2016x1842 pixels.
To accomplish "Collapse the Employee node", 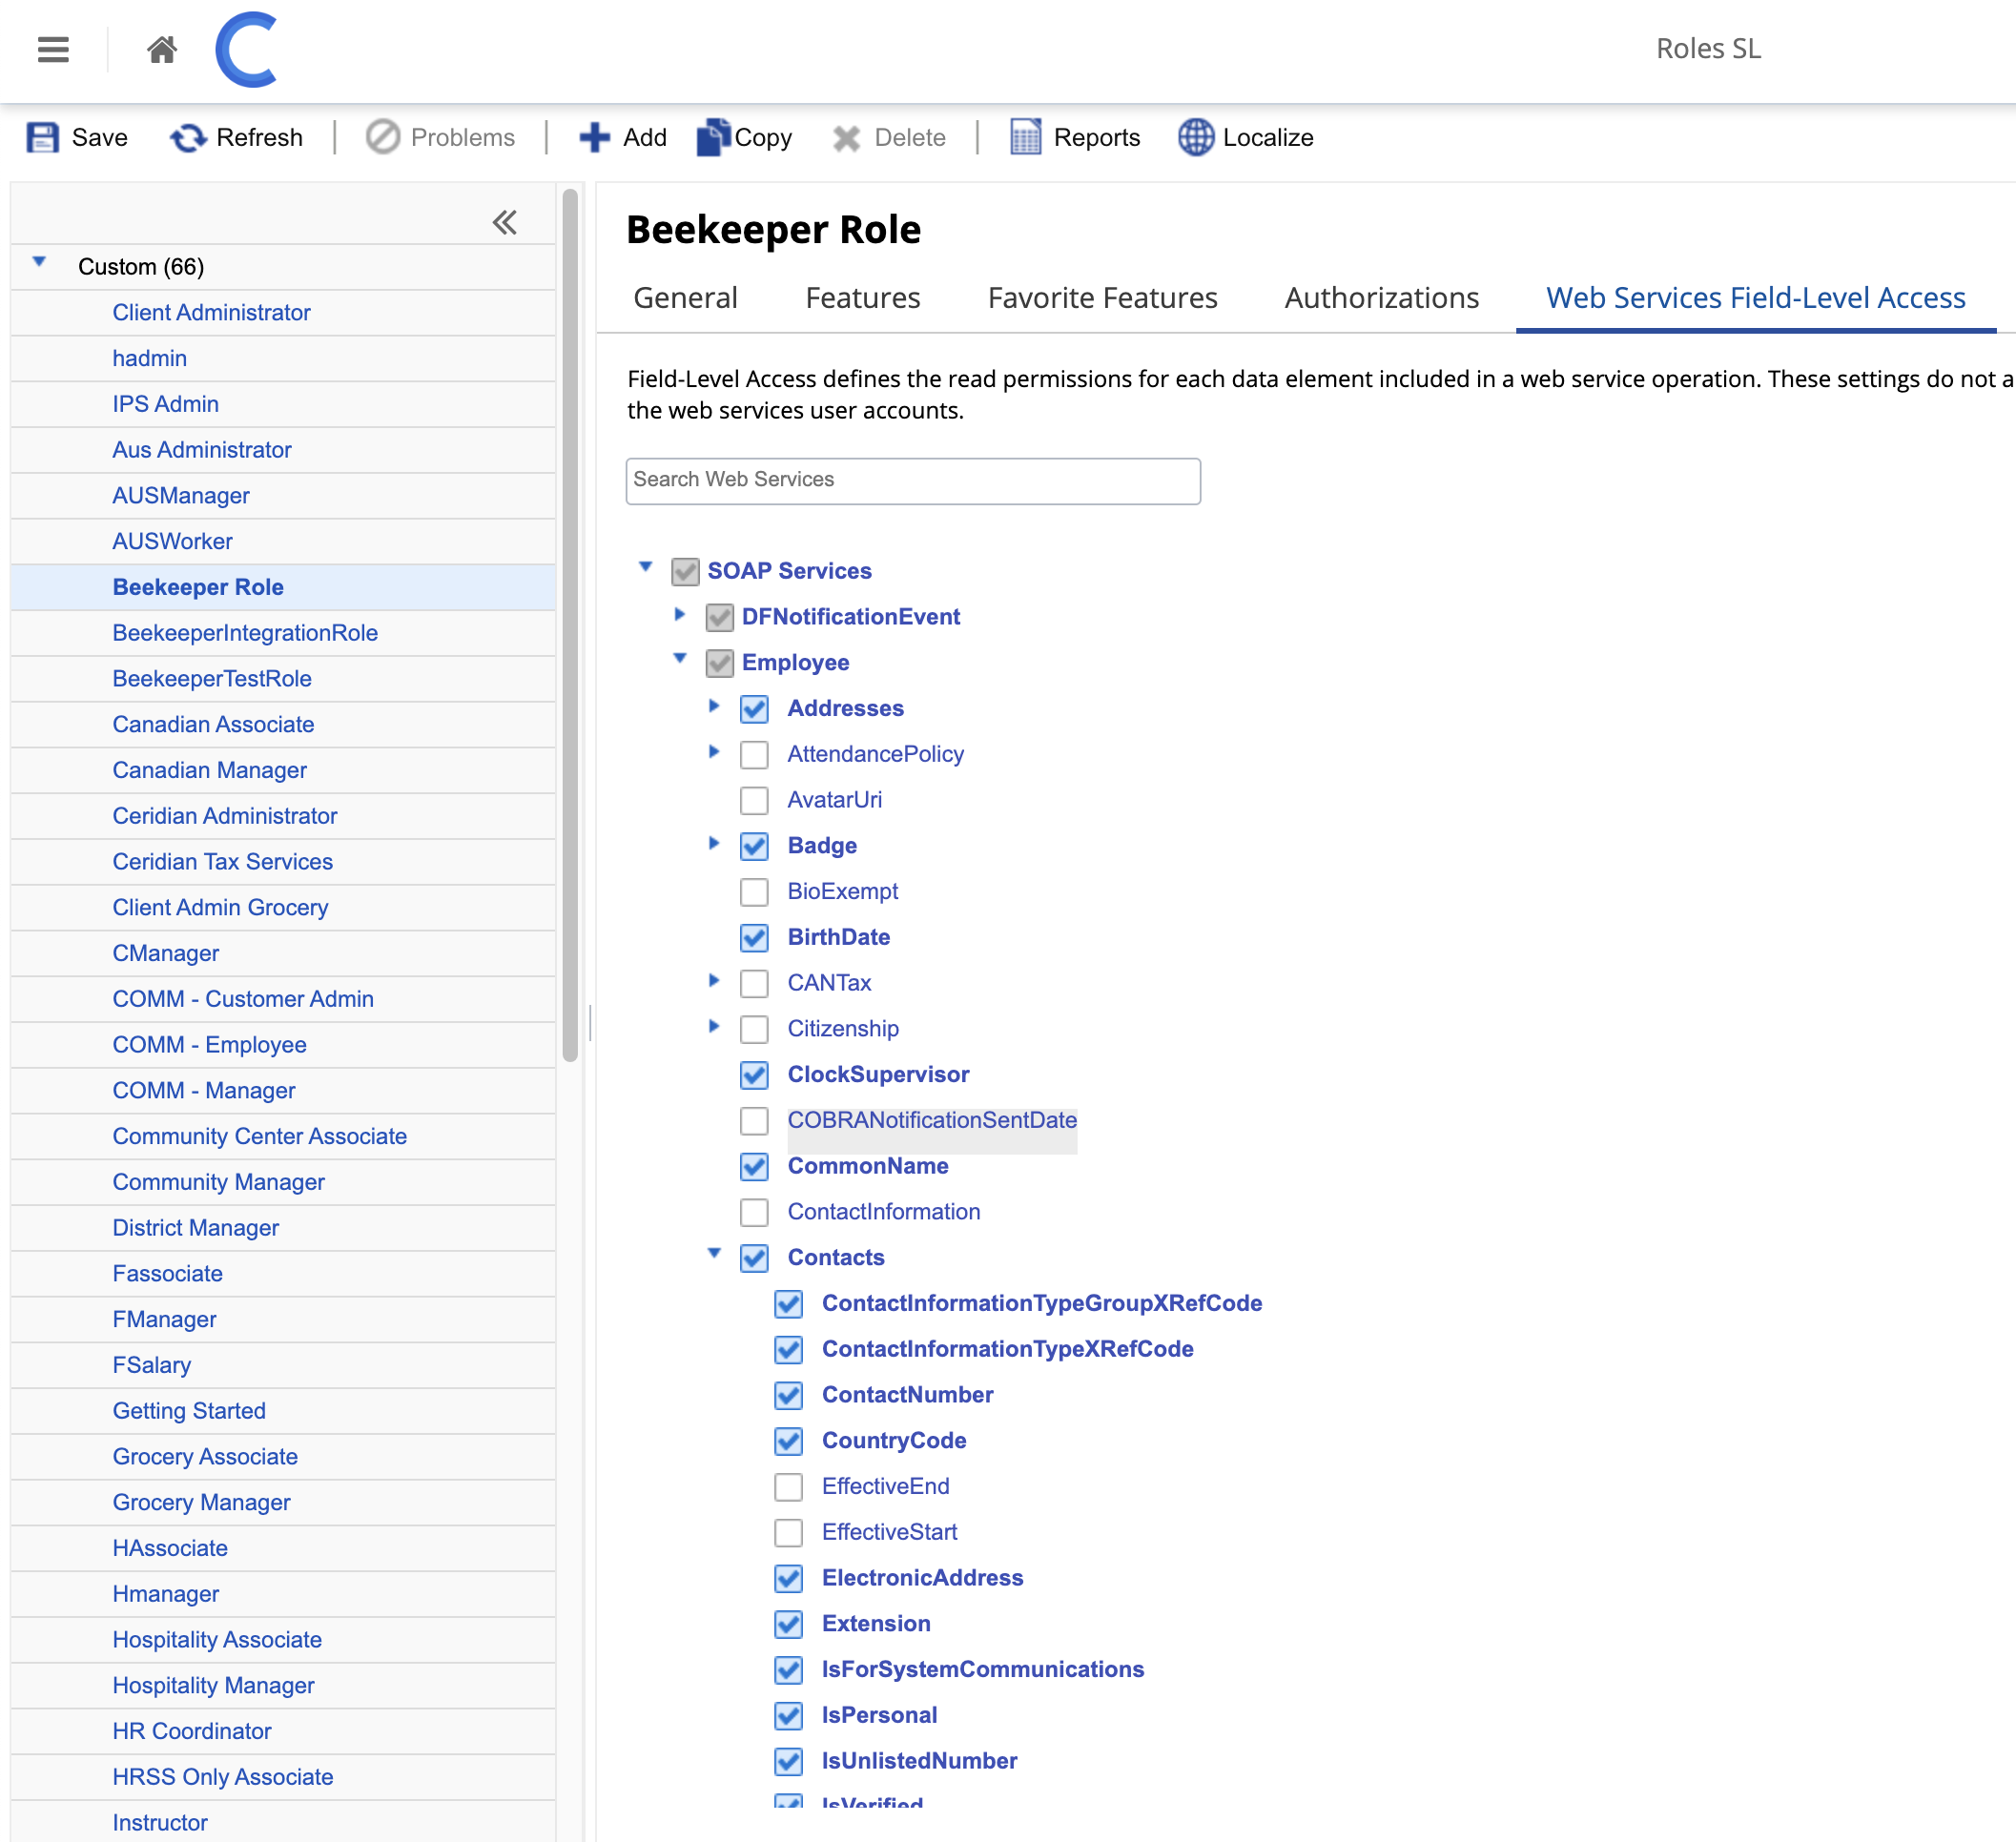I will [680, 658].
